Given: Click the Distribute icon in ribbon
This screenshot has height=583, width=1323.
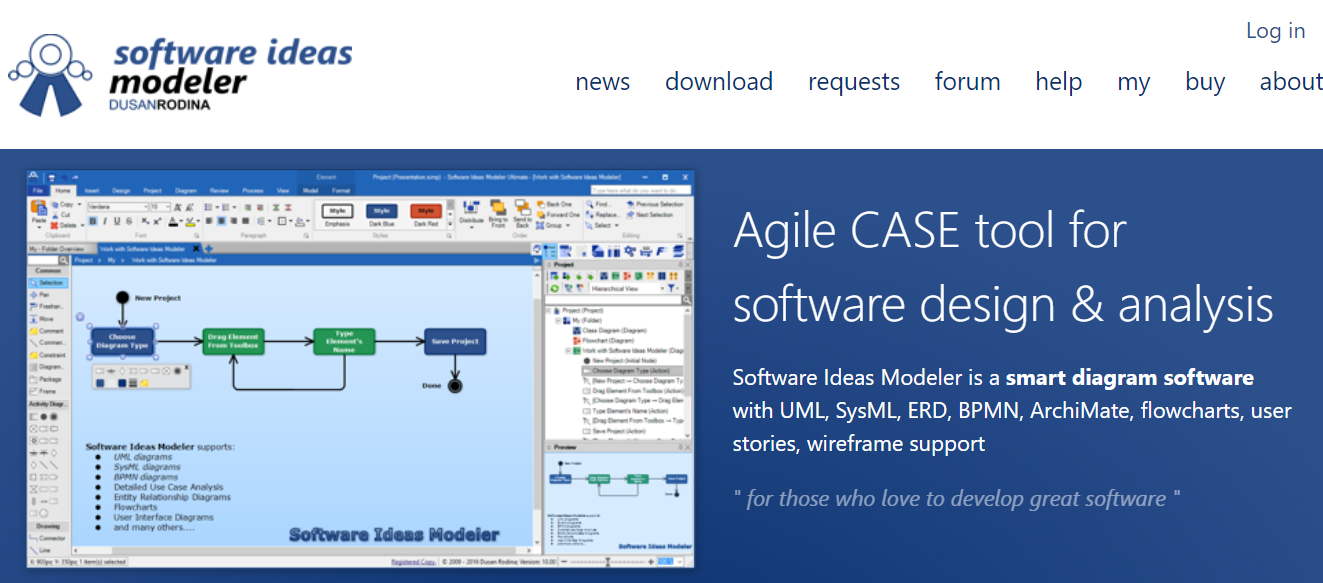Looking at the screenshot, I should (x=471, y=214).
